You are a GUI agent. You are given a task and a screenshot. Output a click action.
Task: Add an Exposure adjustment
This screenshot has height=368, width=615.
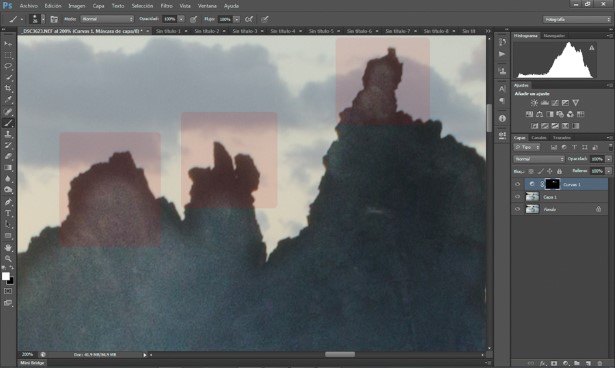pyautogui.click(x=565, y=103)
